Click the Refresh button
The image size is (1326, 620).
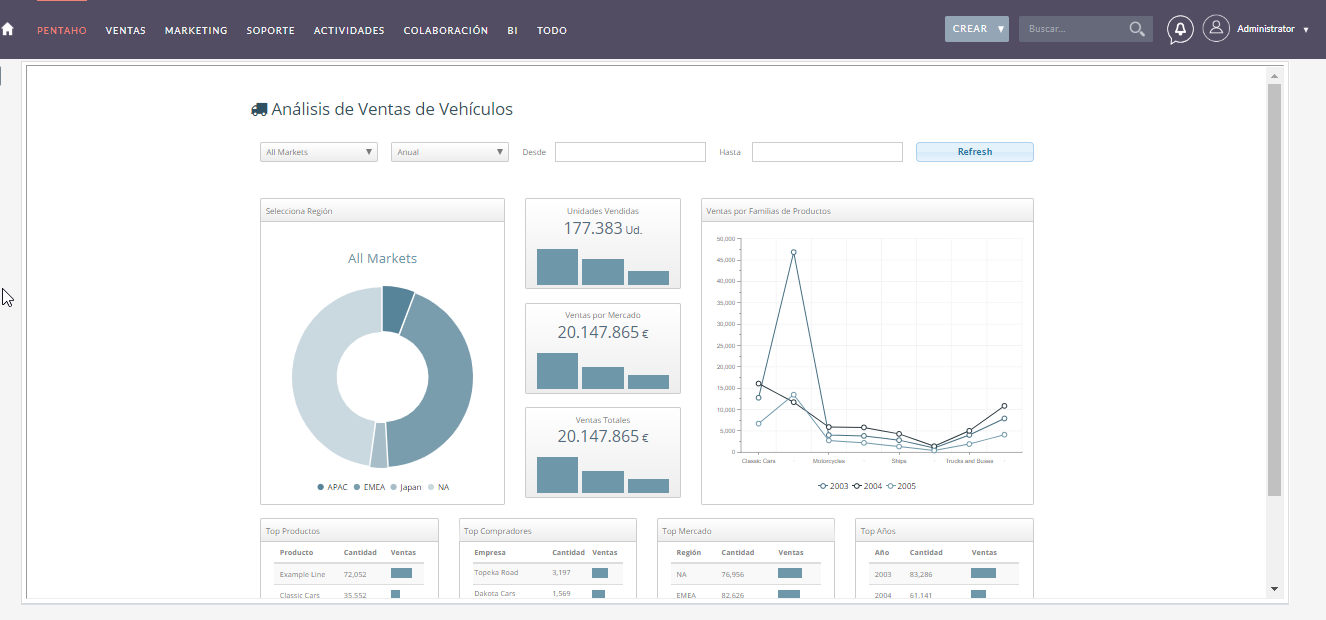point(974,151)
